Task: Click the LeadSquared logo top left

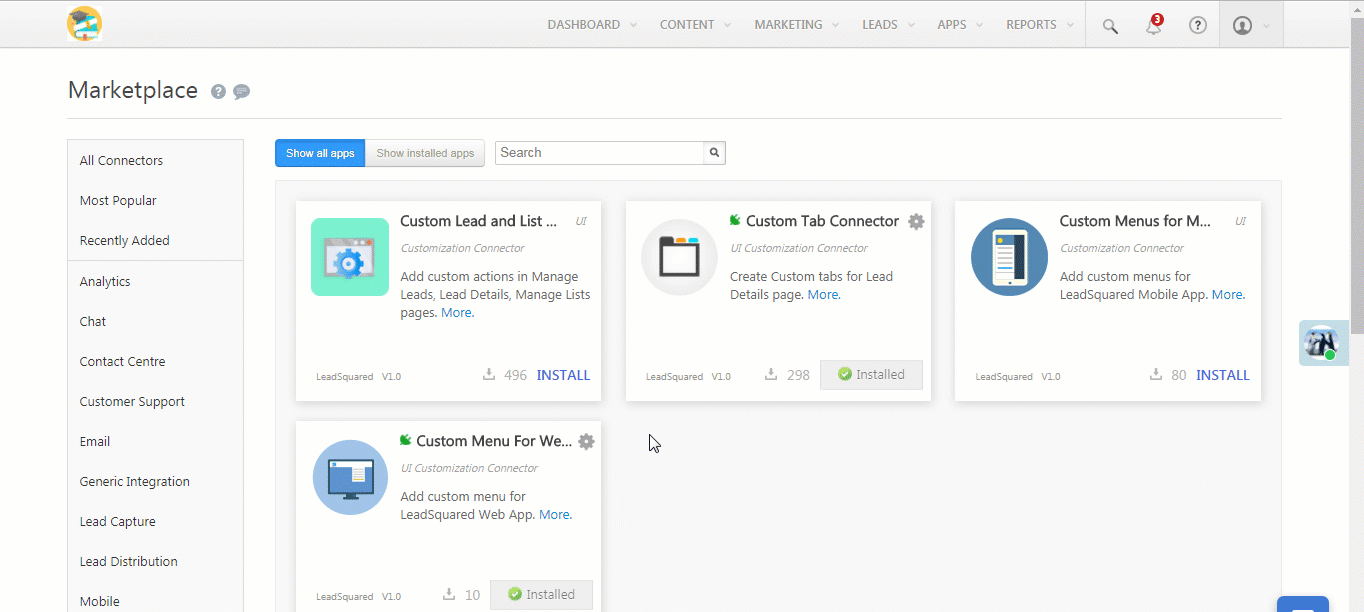Action: click(x=84, y=24)
